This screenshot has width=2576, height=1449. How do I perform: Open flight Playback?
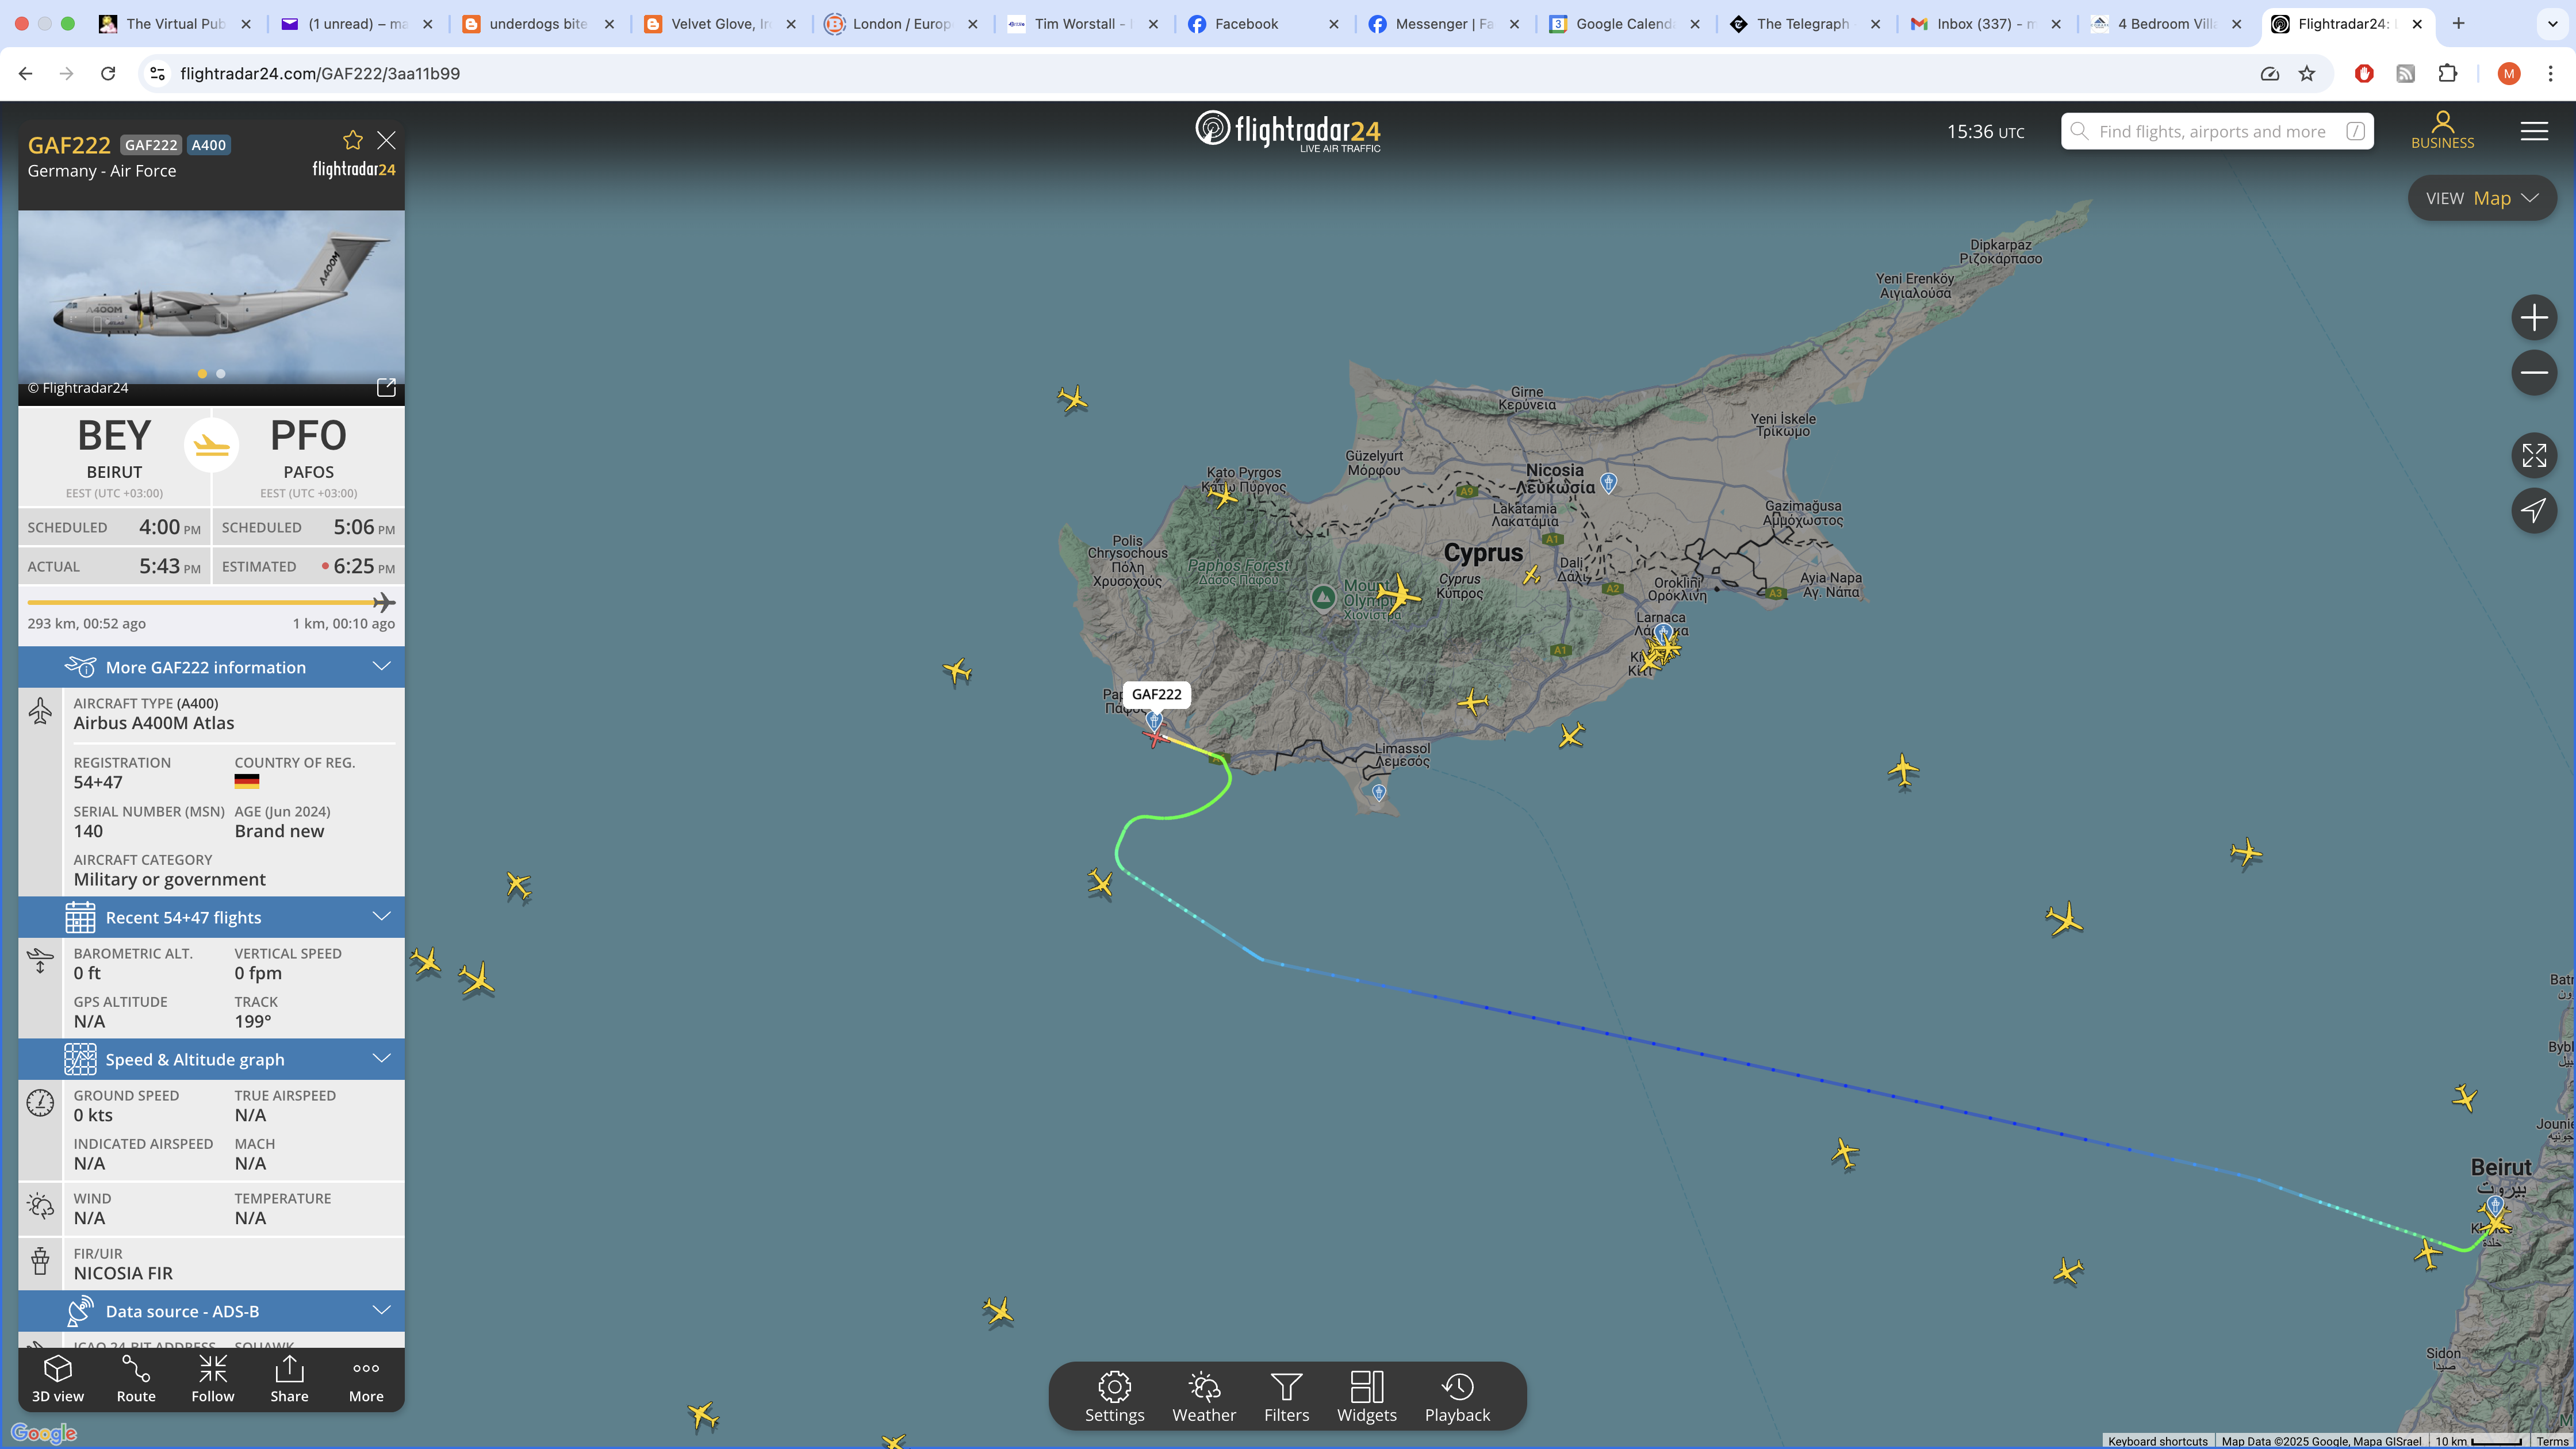(1457, 1397)
